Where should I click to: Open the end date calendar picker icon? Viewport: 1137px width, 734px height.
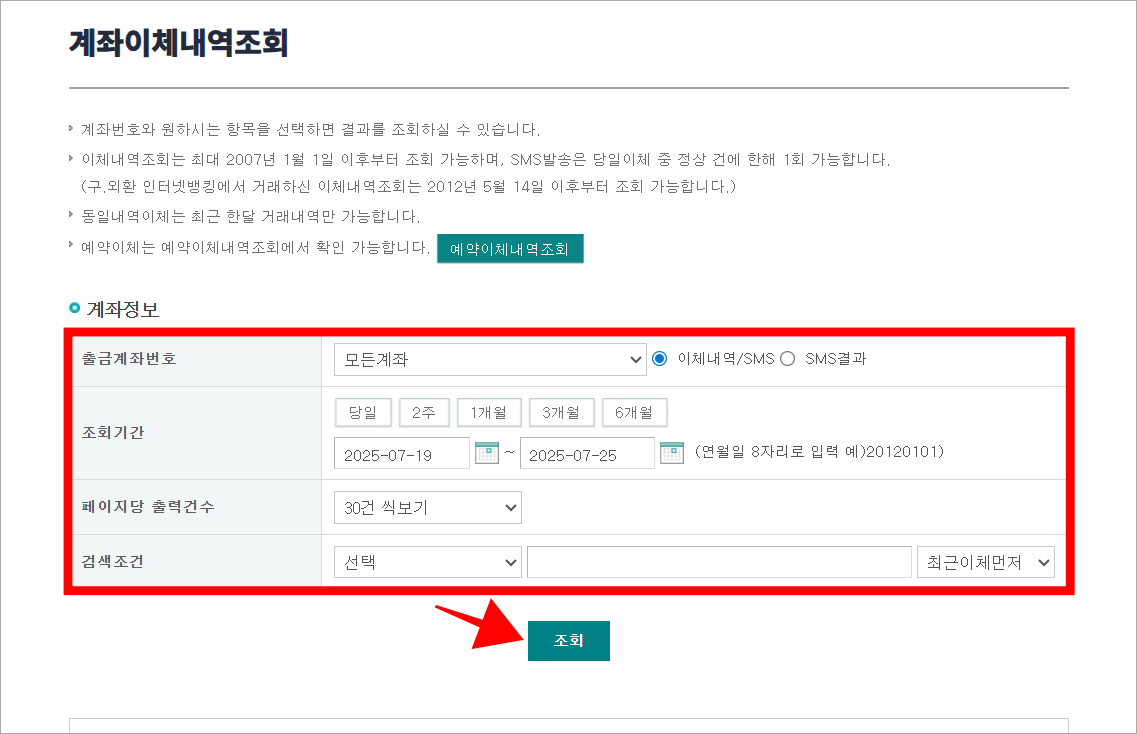[673, 452]
